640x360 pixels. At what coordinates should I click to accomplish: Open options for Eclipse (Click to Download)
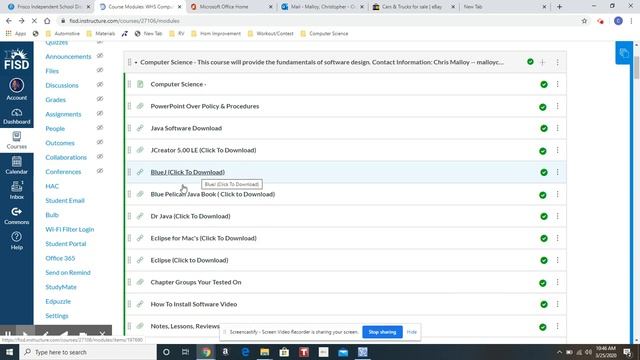click(558, 260)
